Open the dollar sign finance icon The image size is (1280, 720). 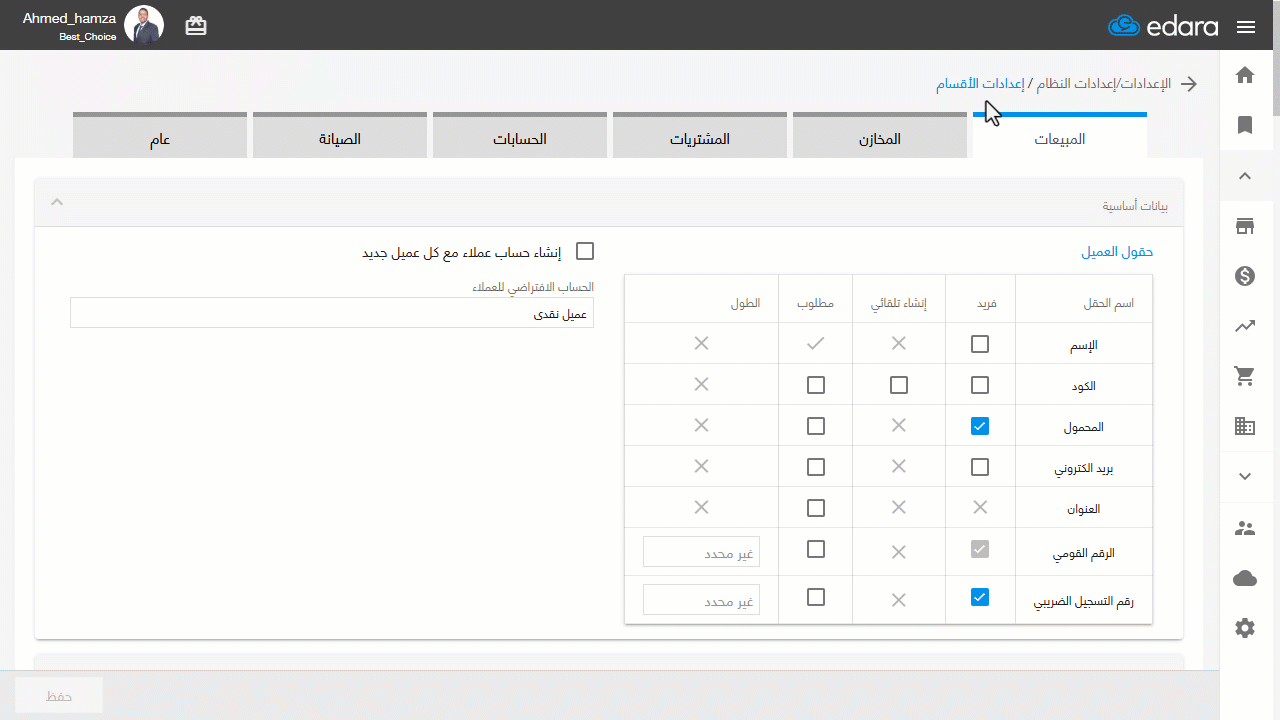[1245, 276]
